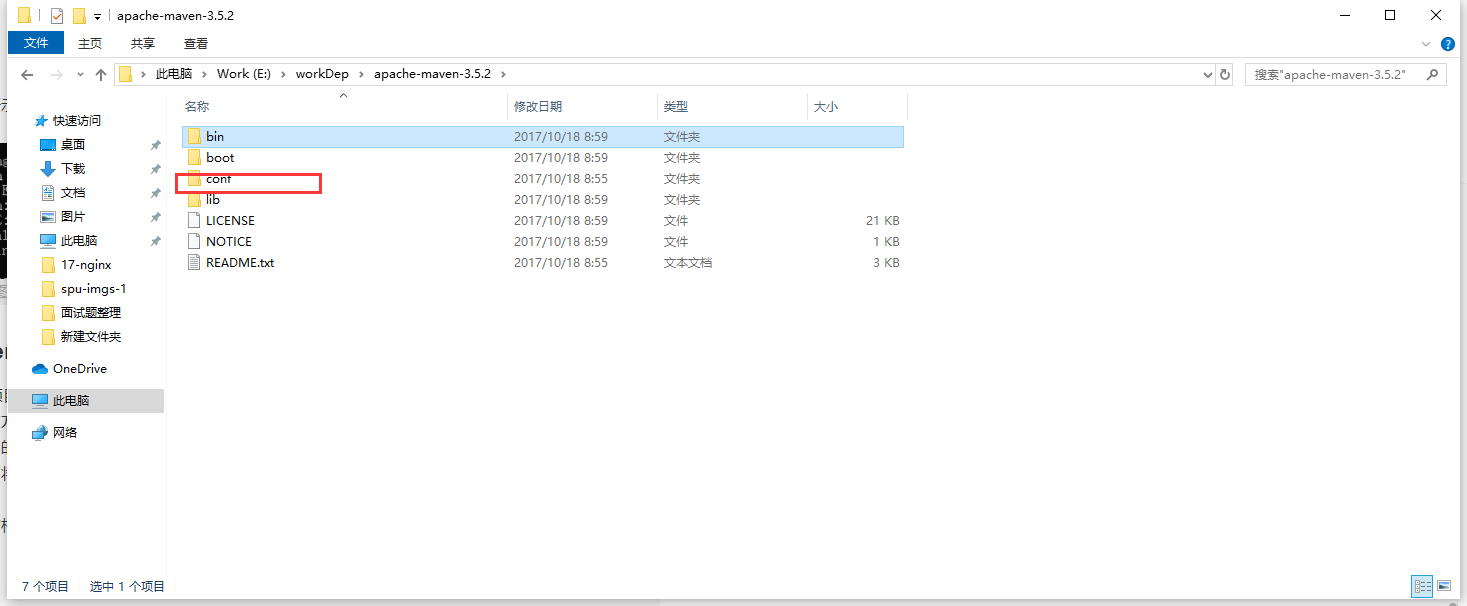The height and width of the screenshot is (606, 1467).
Task: Open 图片 in the navigation pane
Action: pyautogui.click(x=73, y=217)
